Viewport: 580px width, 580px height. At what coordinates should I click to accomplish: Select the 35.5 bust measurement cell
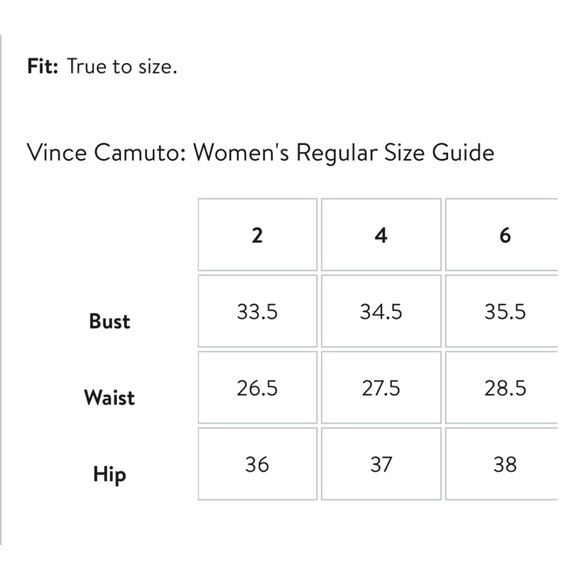502,311
